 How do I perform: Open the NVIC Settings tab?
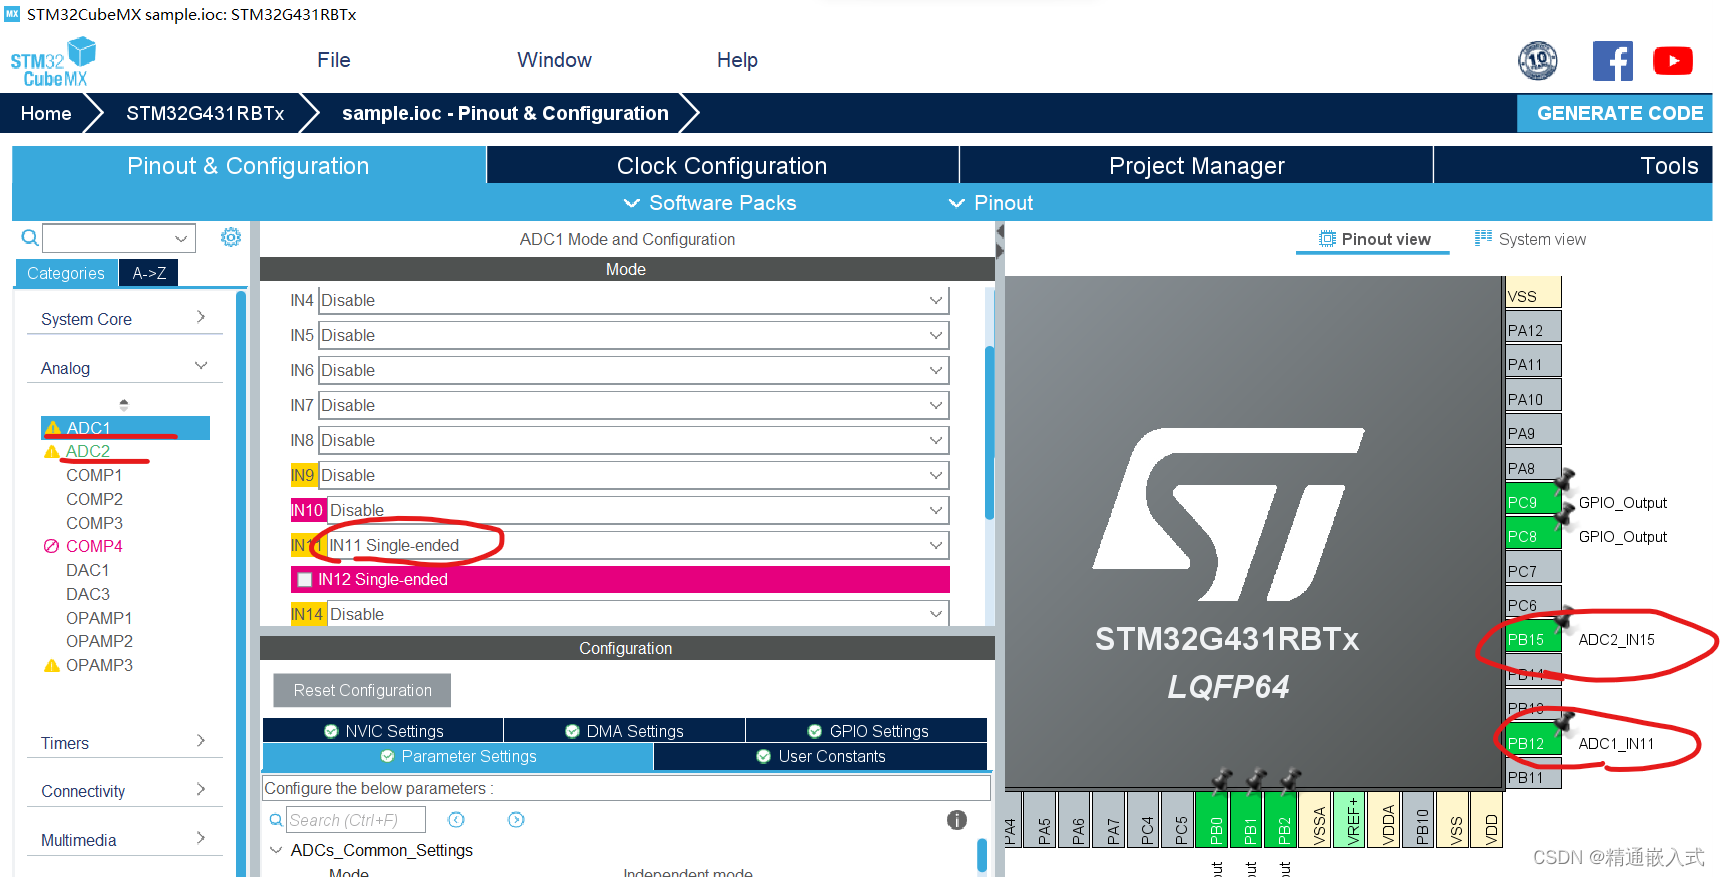(384, 731)
